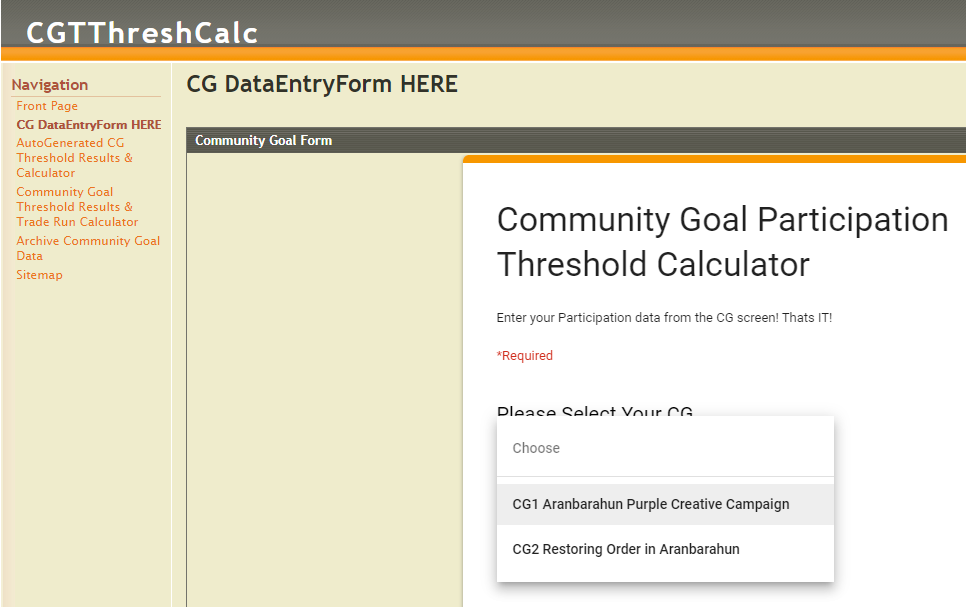
Task: Click the Please Select Your CG label
Action: click(595, 411)
